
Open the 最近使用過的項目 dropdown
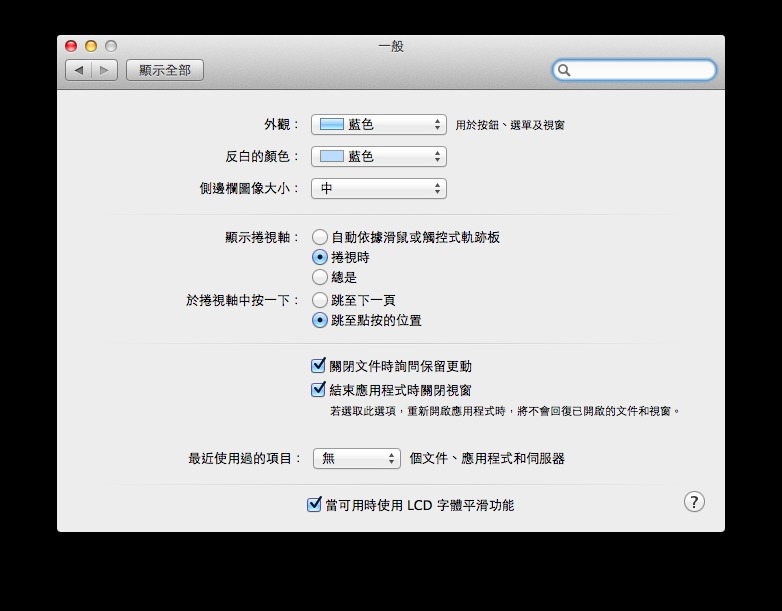[357, 458]
